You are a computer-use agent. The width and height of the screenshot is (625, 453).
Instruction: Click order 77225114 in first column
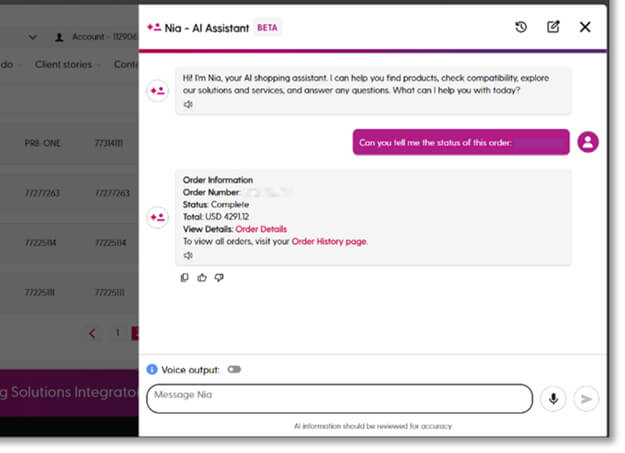pyautogui.click(x=40, y=243)
